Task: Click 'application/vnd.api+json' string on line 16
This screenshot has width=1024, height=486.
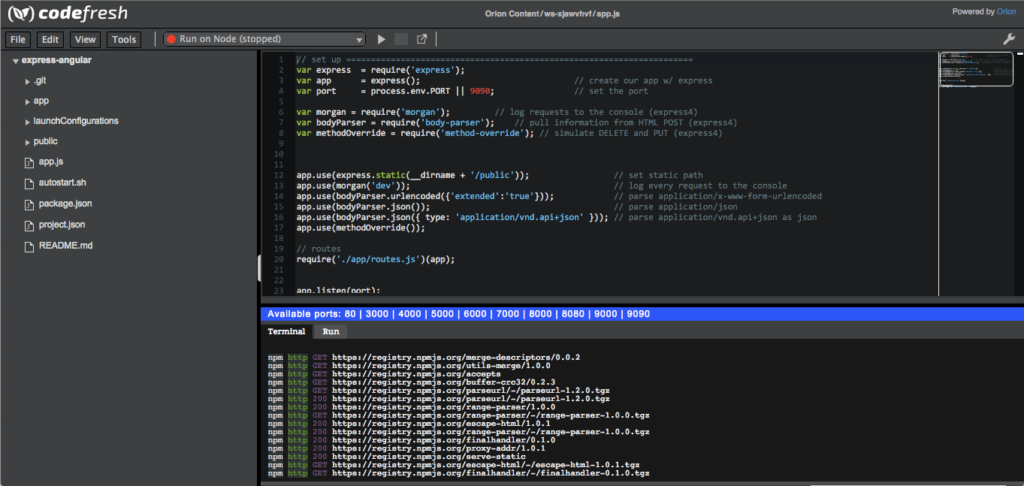Action: click(x=521, y=218)
